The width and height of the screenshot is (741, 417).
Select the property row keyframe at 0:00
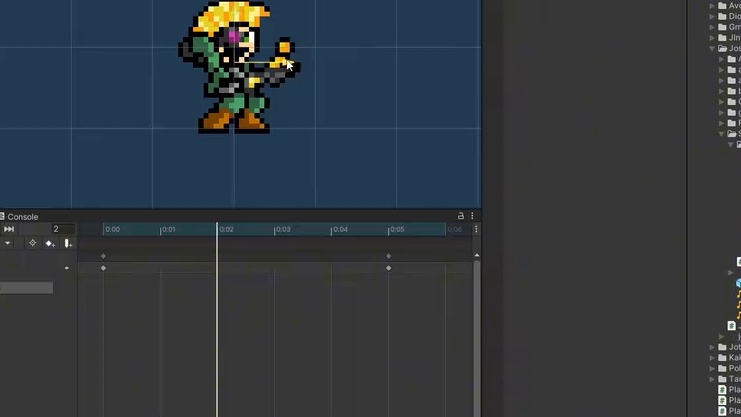click(103, 268)
